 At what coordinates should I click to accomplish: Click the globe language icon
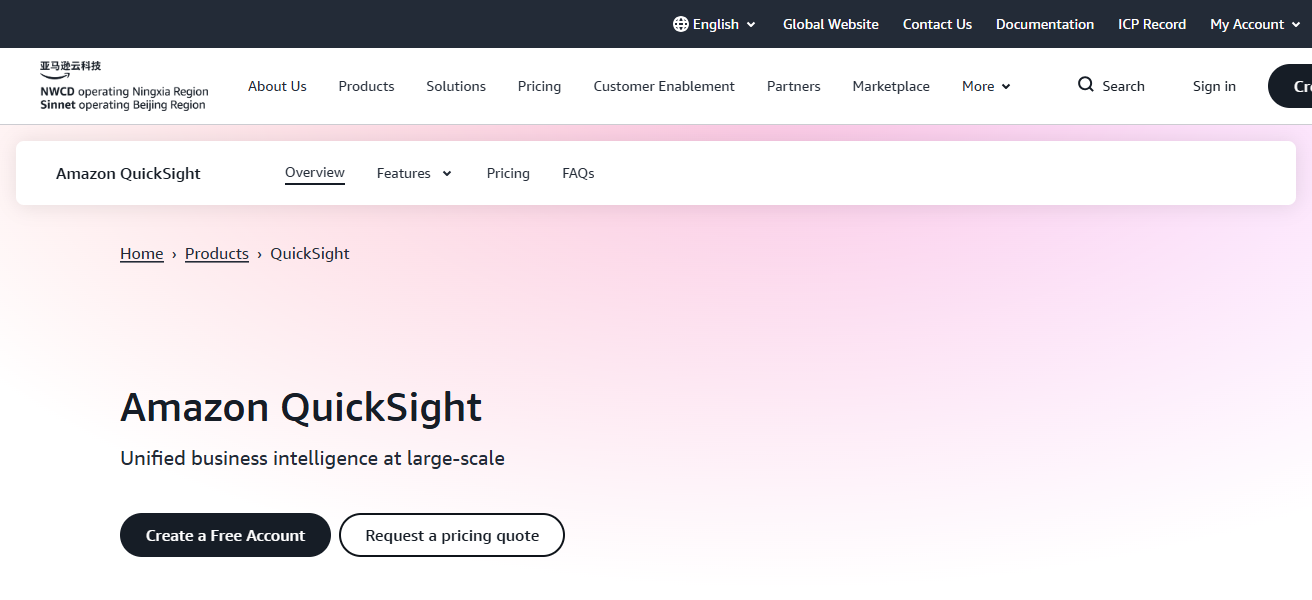click(x=681, y=24)
